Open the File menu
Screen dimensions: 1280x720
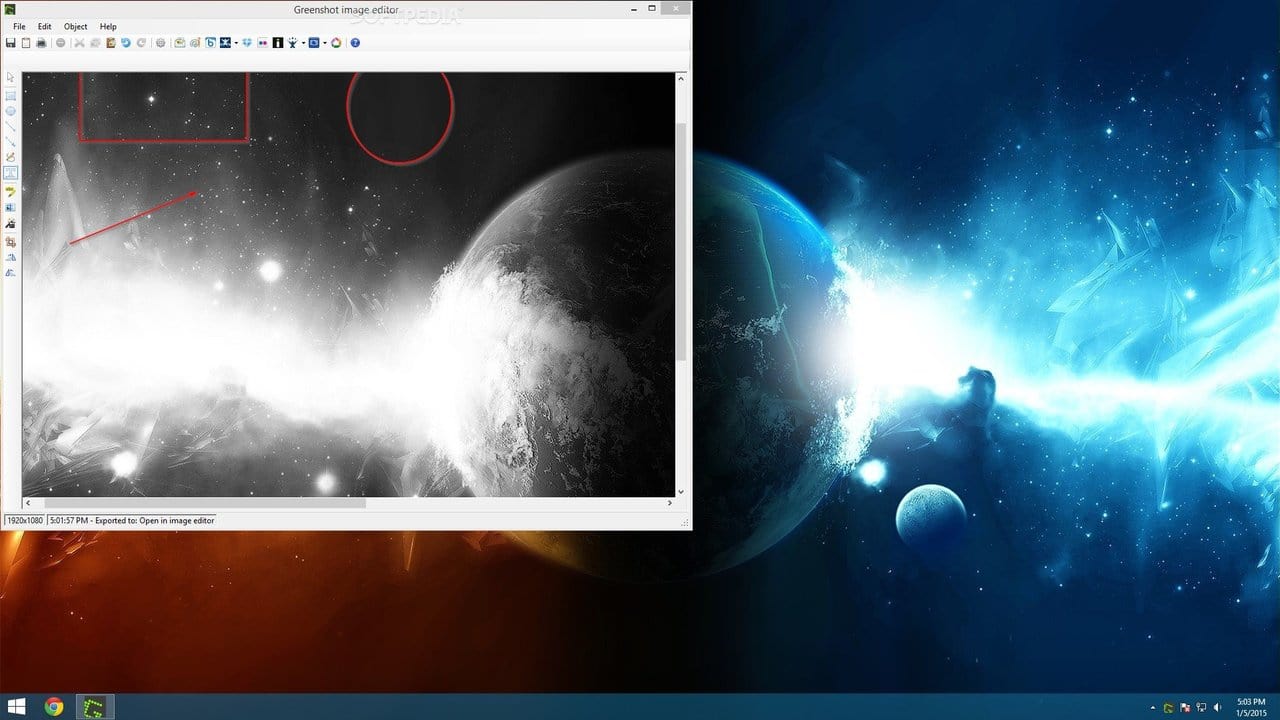19,26
